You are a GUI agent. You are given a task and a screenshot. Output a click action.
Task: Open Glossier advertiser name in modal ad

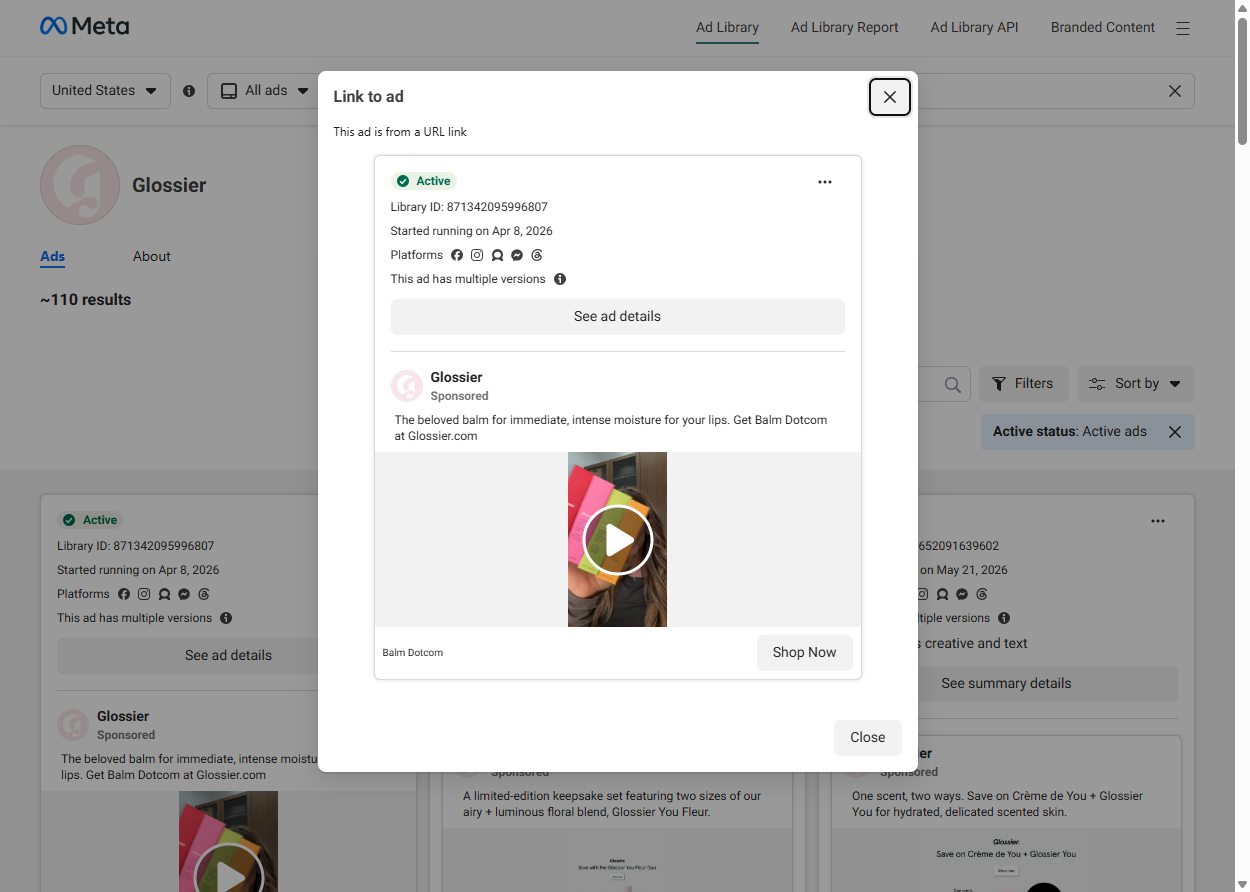pos(456,377)
